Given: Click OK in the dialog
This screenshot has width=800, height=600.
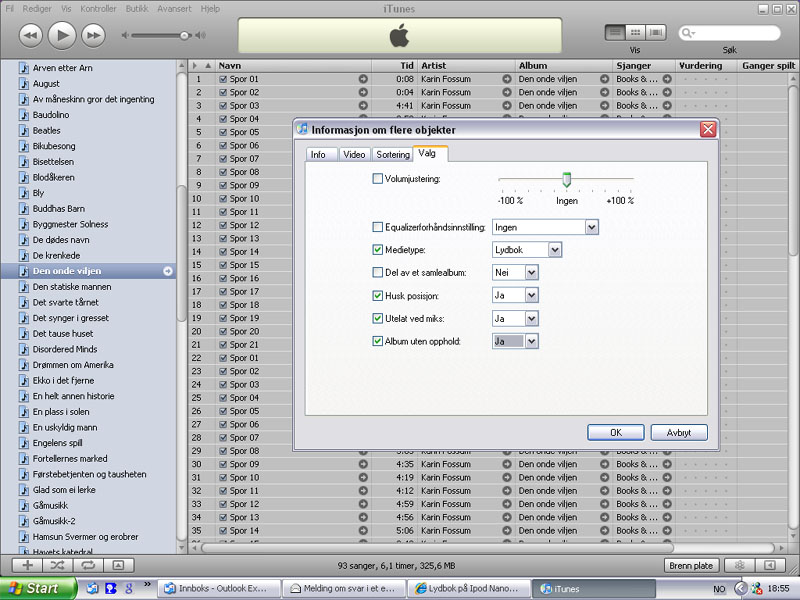Looking at the screenshot, I should [x=616, y=432].
